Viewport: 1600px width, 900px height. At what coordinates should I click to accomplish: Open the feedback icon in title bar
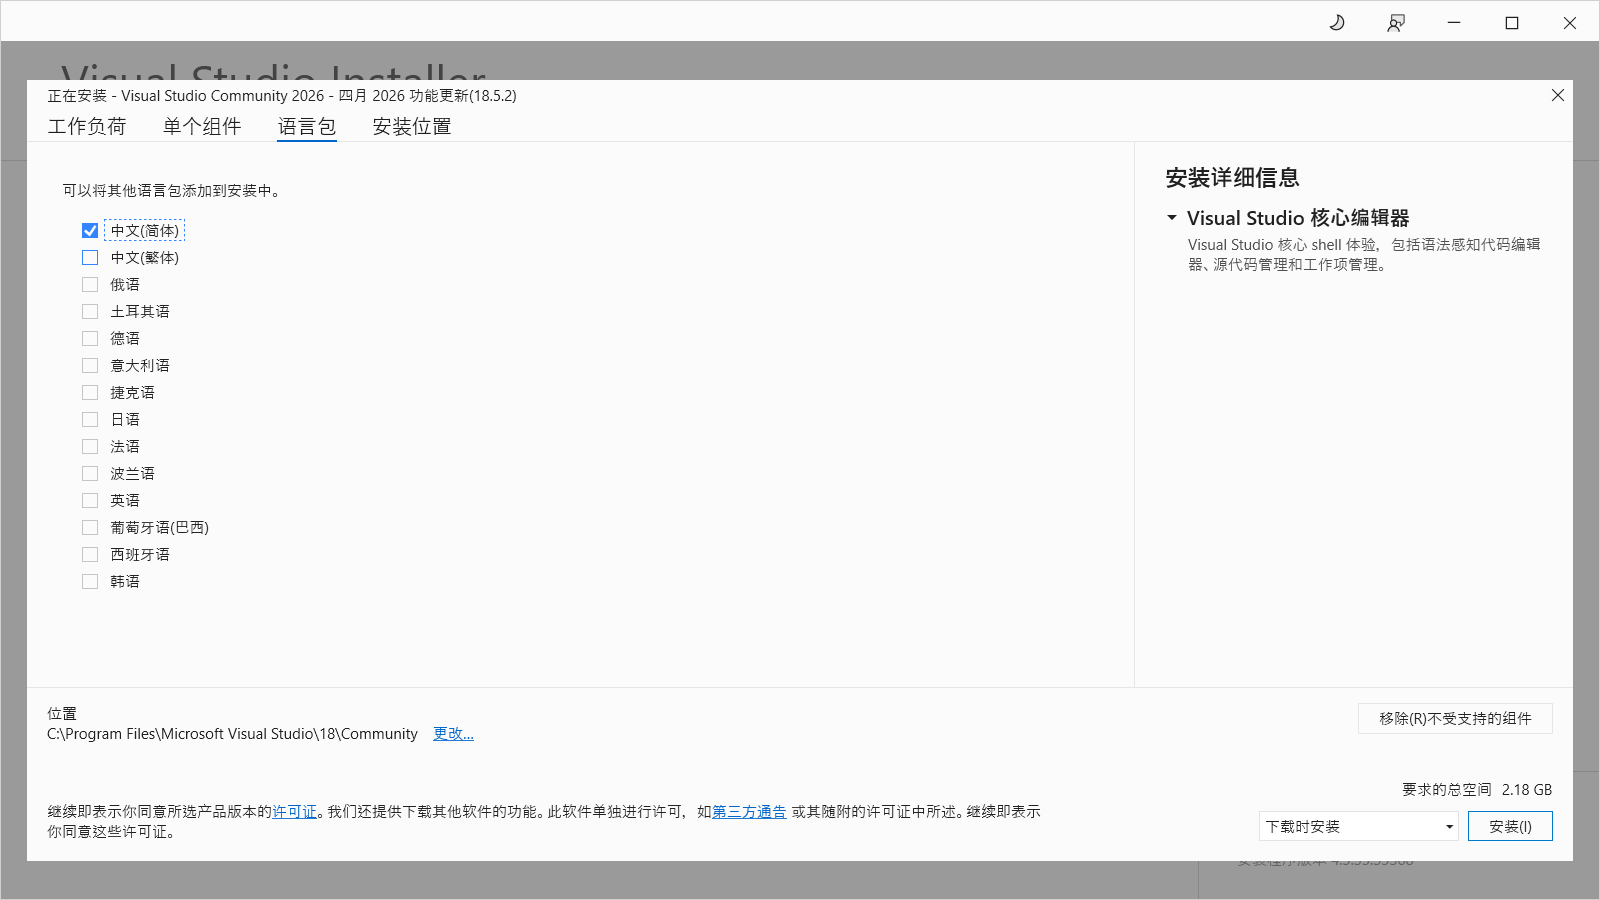point(1396,22)
